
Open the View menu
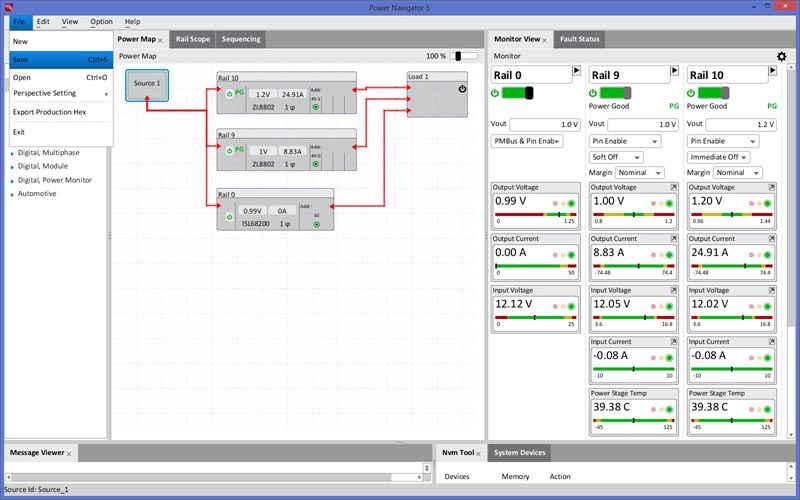pos(70,22)
